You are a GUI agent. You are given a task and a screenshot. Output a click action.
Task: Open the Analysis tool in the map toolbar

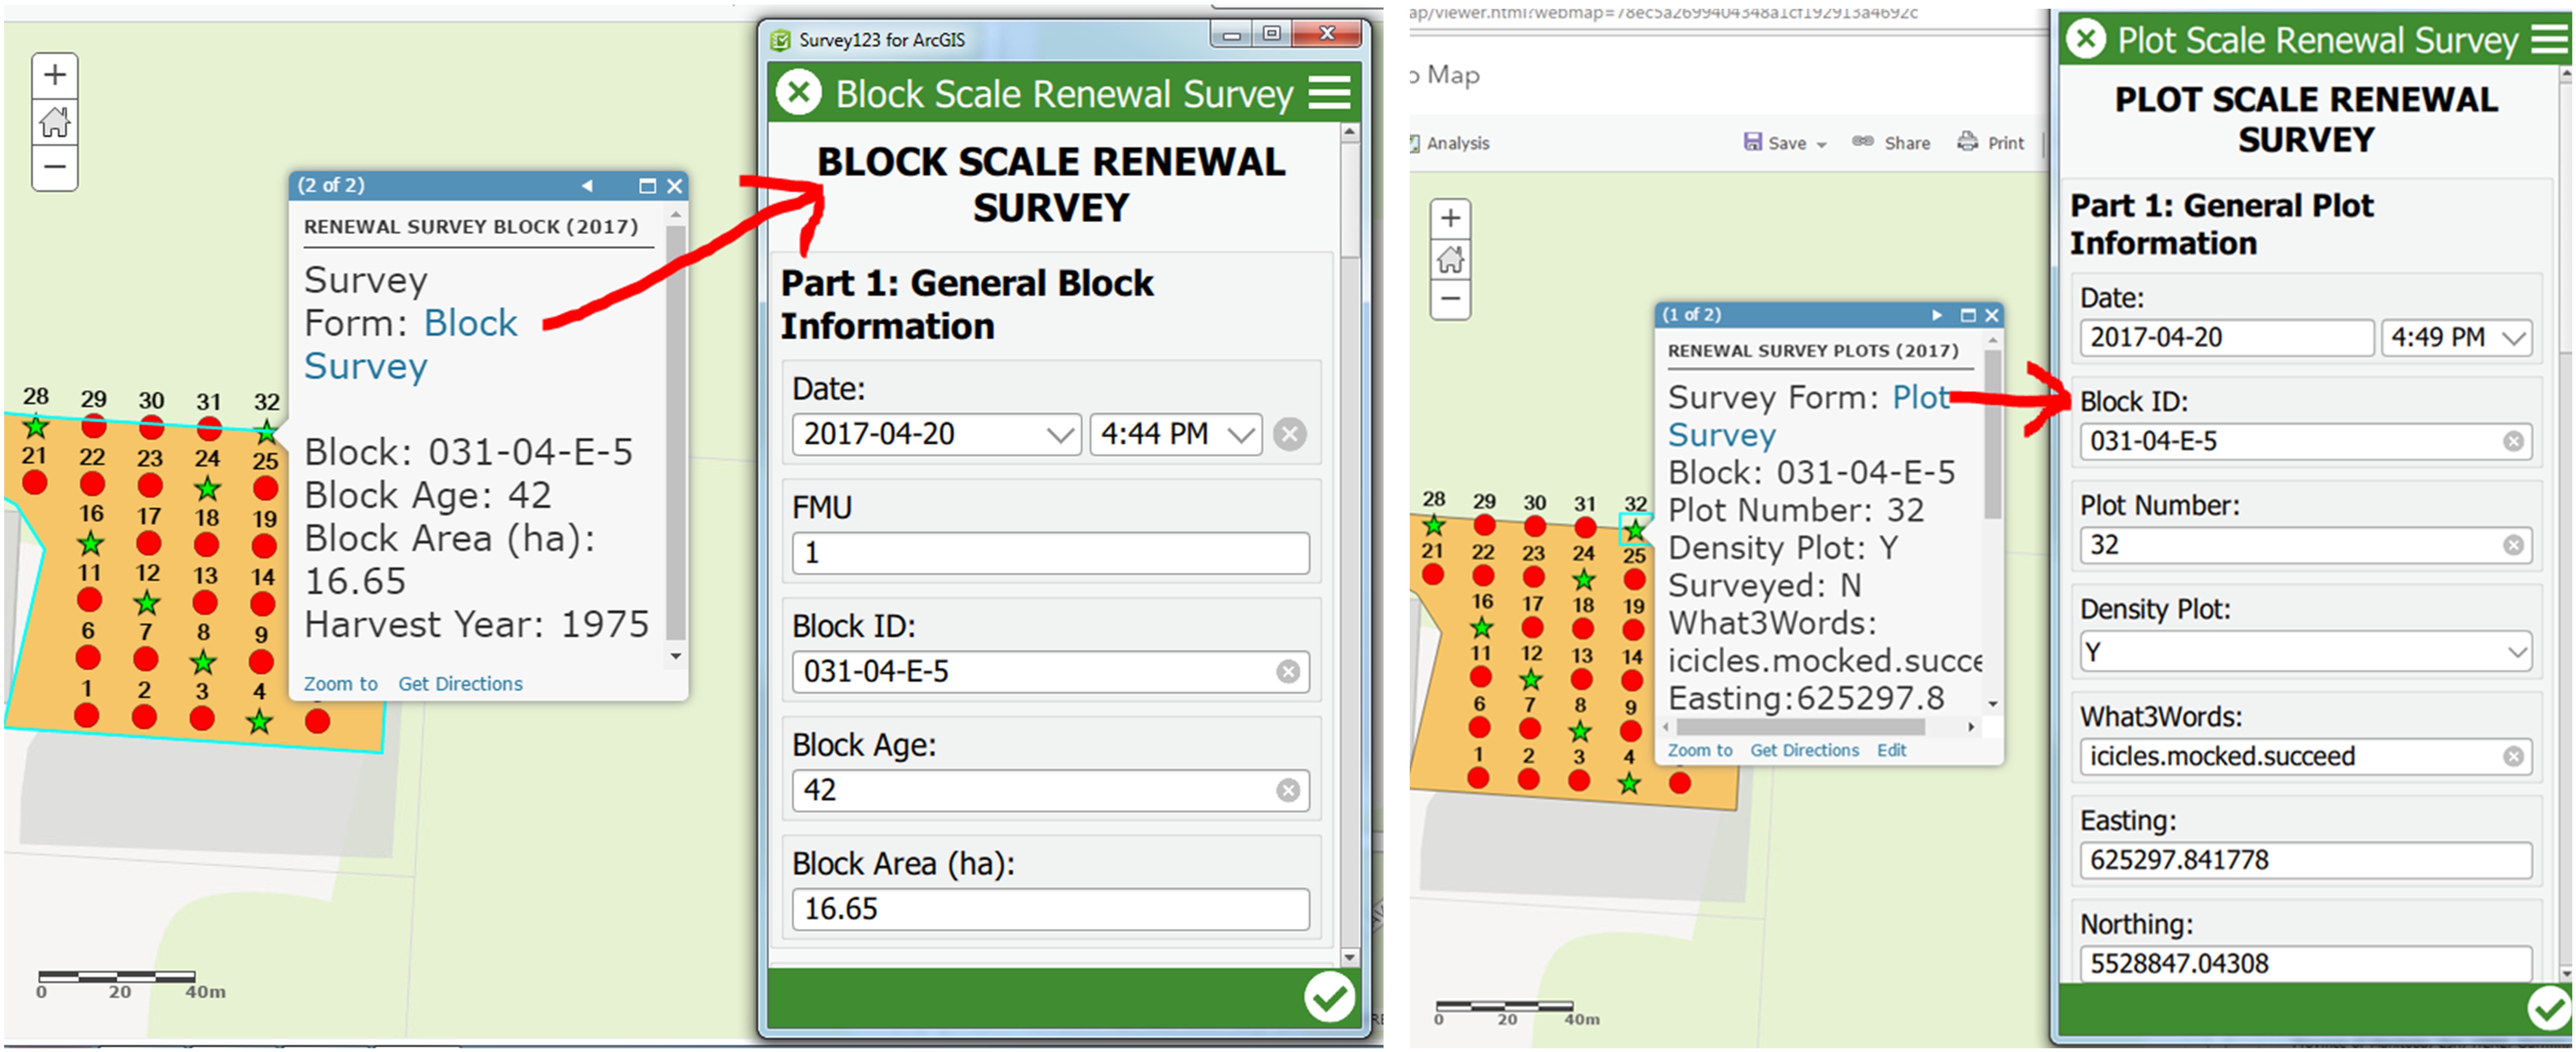pyautogui.click(x=1449, y=143)
